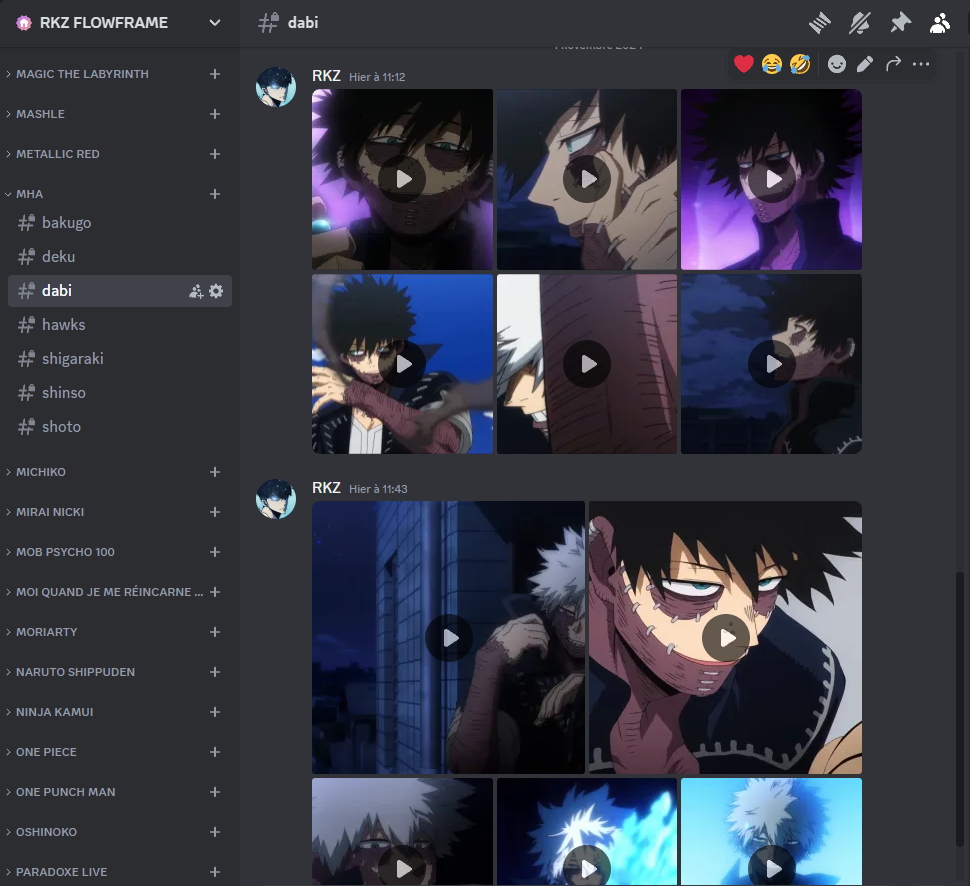Create channel in MOB PSYCHO 100
Screen dimensions: 970x886
point(215,552)
